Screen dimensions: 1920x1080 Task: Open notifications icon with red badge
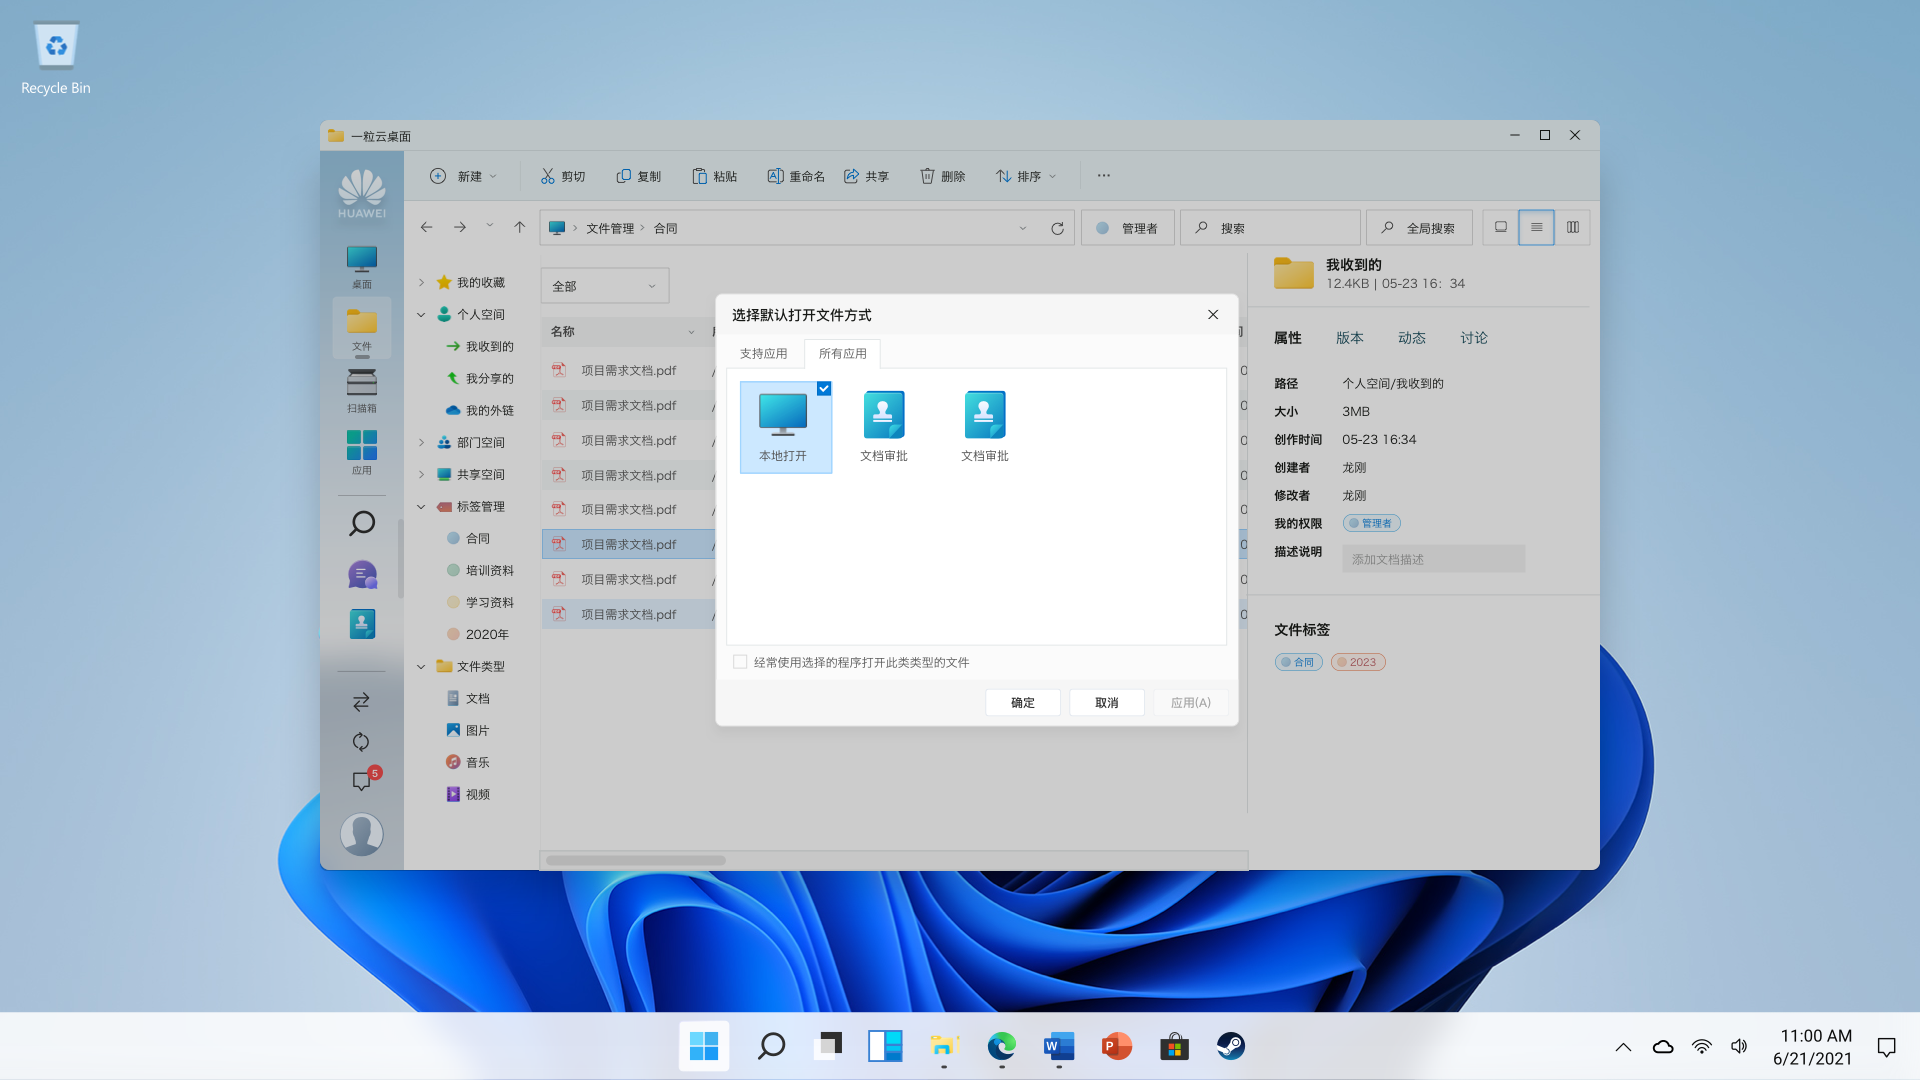(x=361, y=781)
